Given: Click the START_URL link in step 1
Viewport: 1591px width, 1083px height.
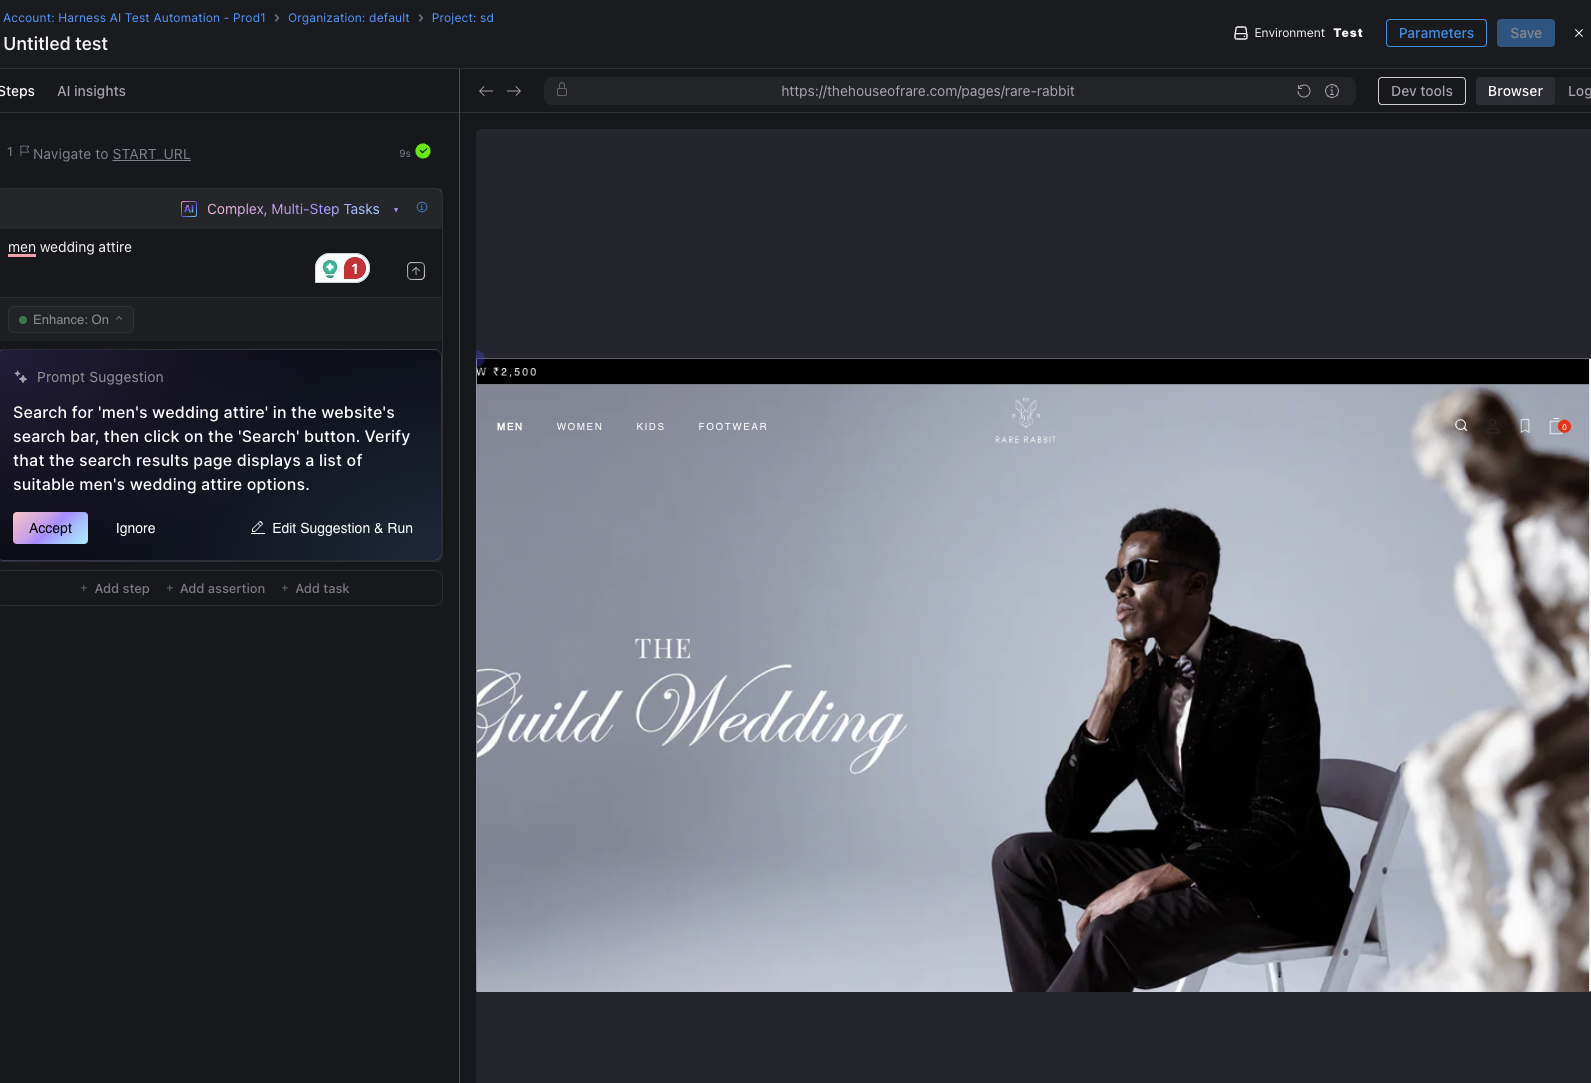Looking at the screenshot, I should 151,154.
